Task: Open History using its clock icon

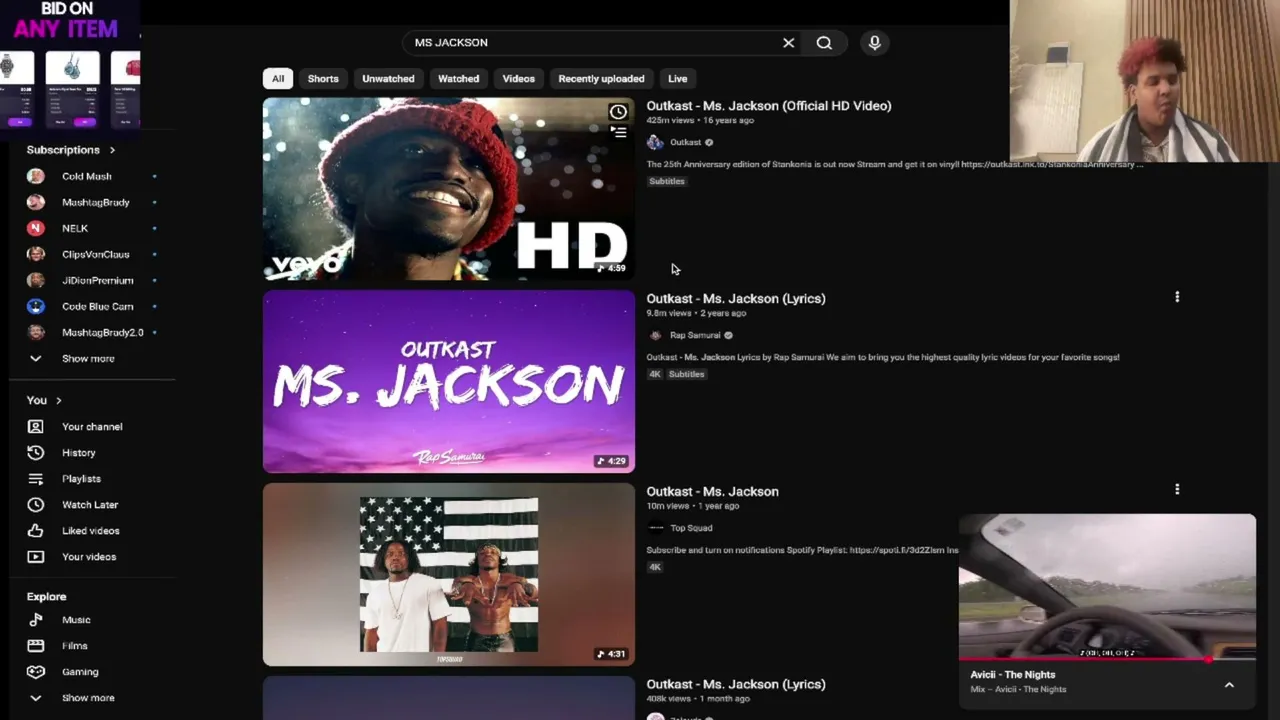Action: tap(36, 453)
